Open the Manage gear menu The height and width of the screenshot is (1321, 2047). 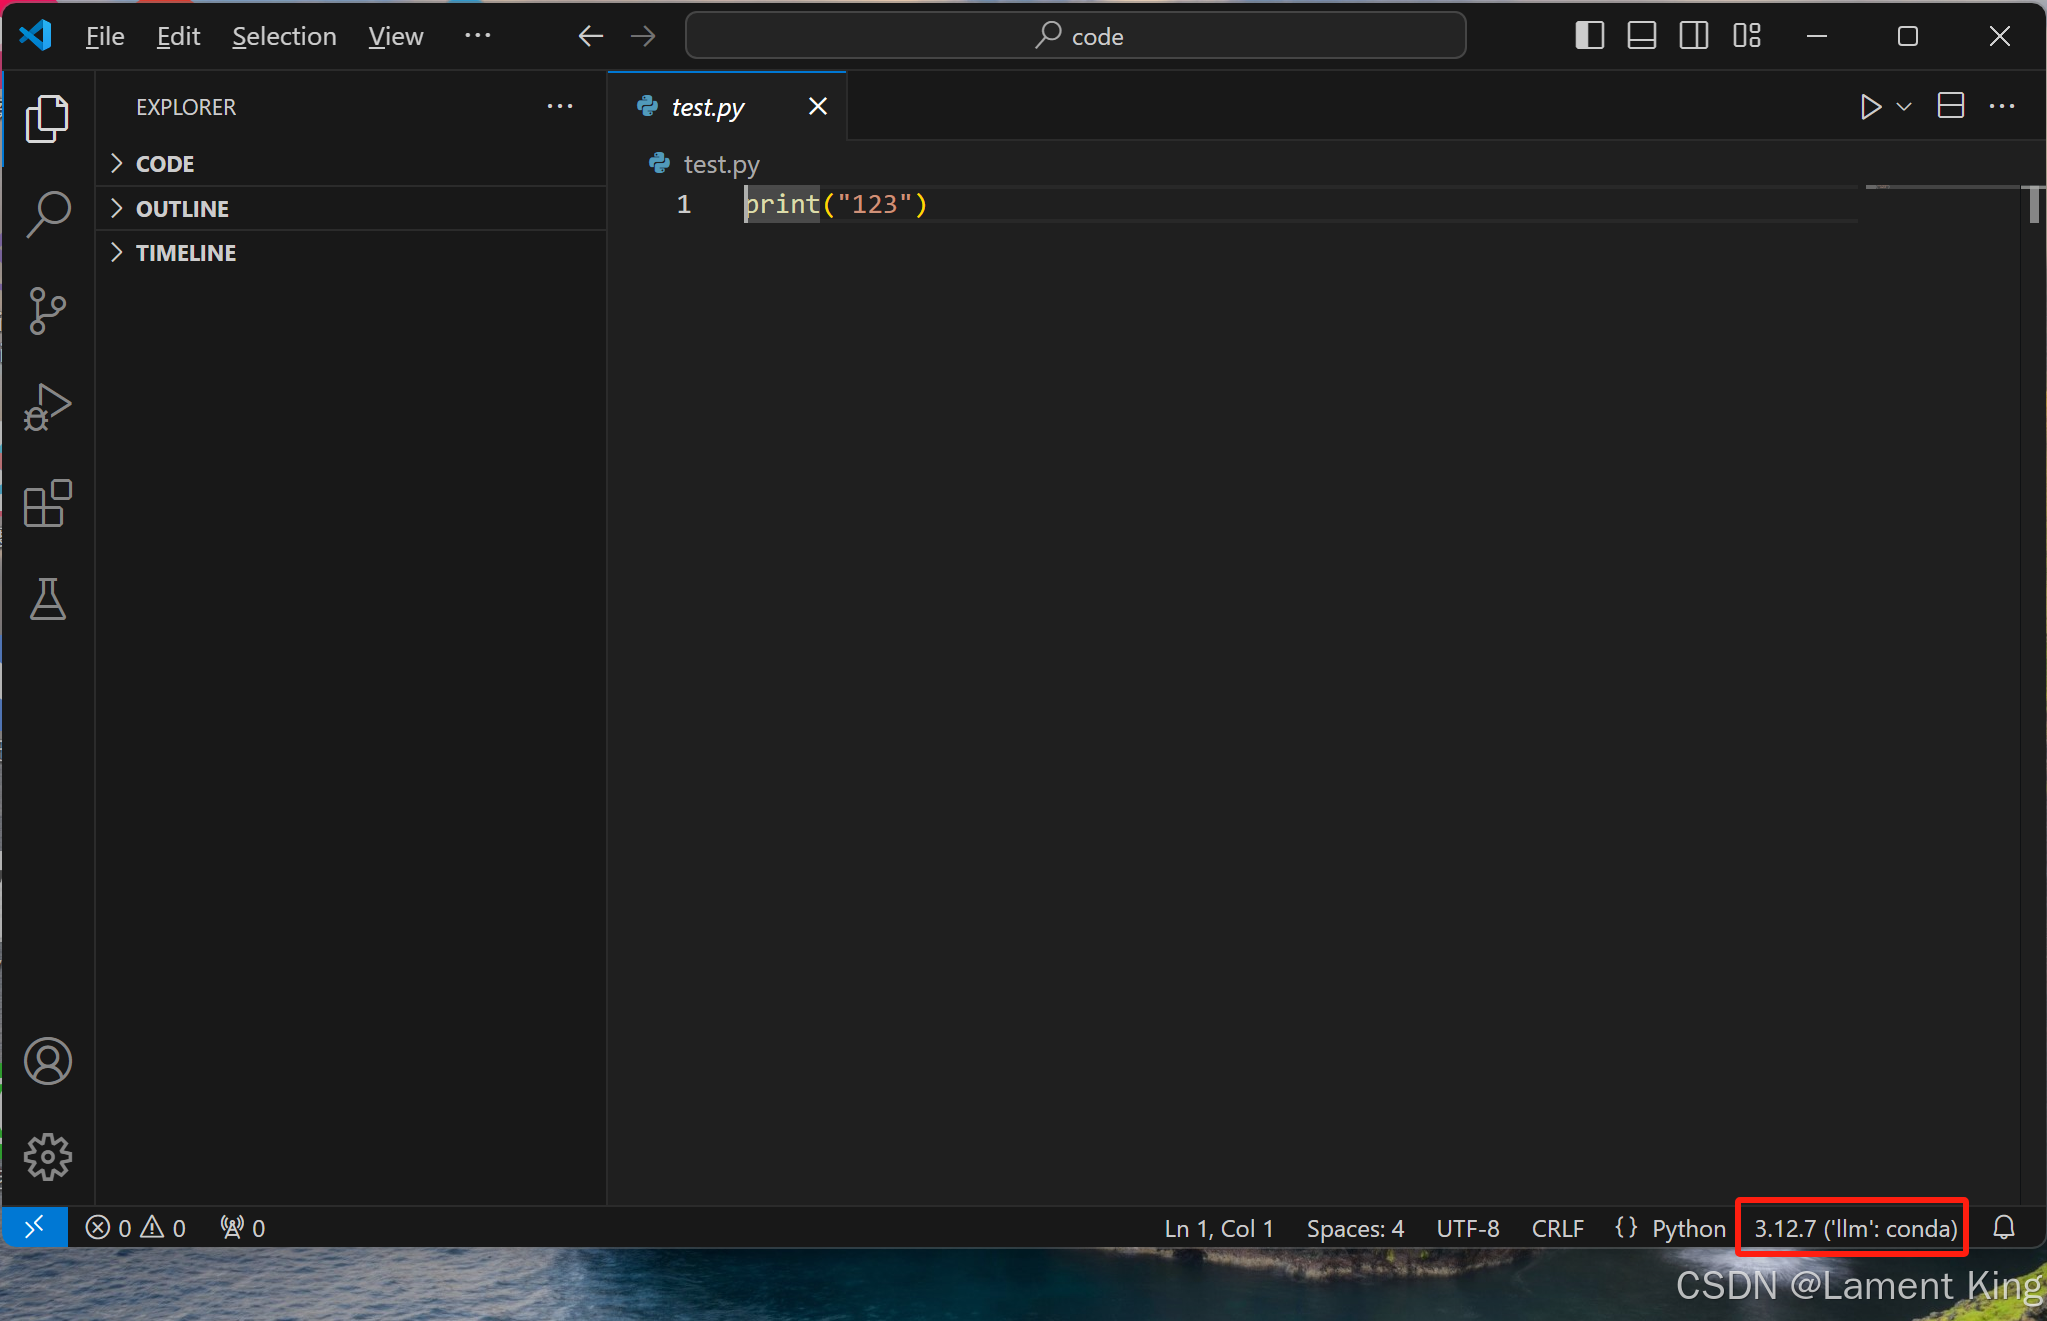[47, 1157]
